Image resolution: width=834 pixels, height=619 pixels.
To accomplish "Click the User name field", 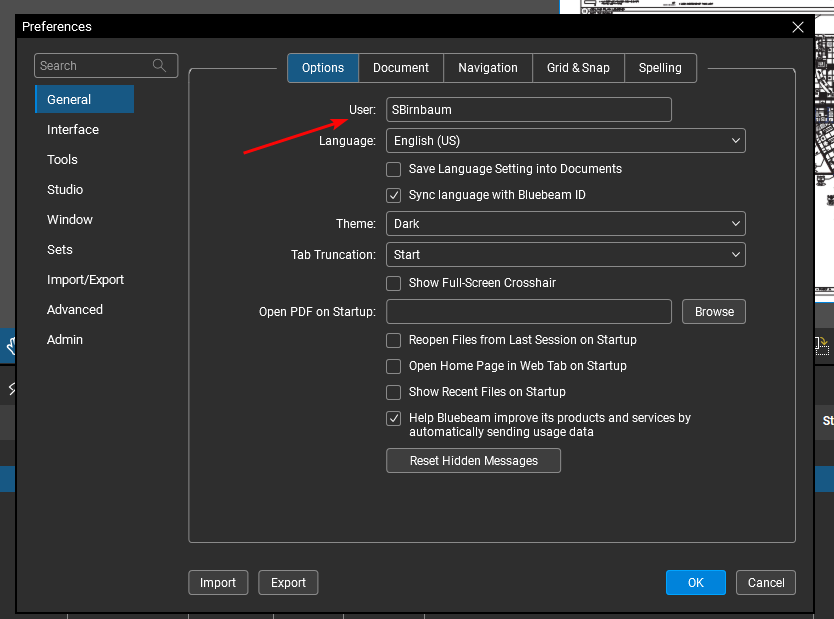I will coord(529,110).
